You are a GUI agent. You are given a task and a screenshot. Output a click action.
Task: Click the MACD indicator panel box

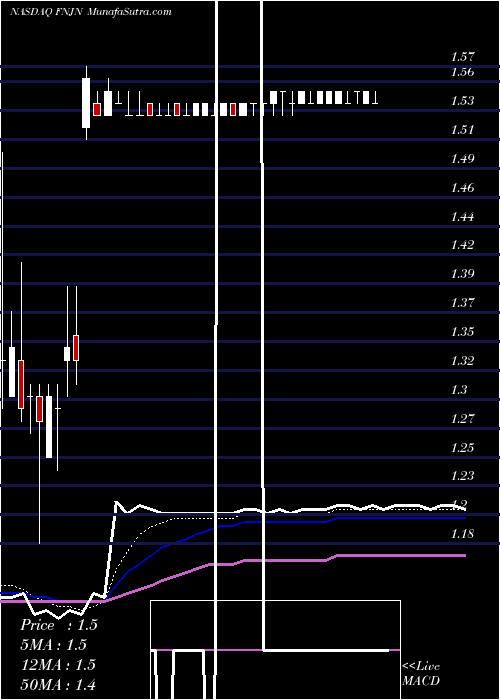coord(275,650)
